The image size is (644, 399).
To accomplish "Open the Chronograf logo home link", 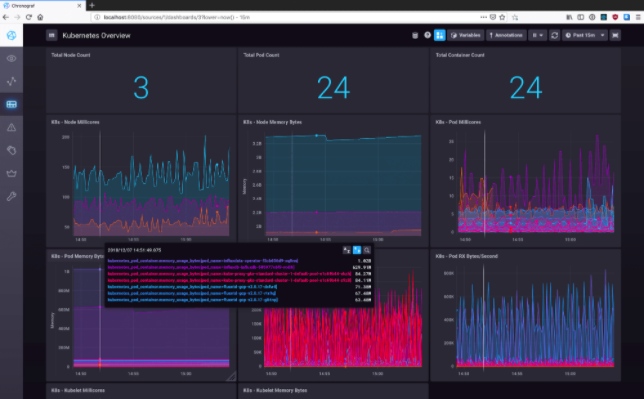I will pos(12,35).
